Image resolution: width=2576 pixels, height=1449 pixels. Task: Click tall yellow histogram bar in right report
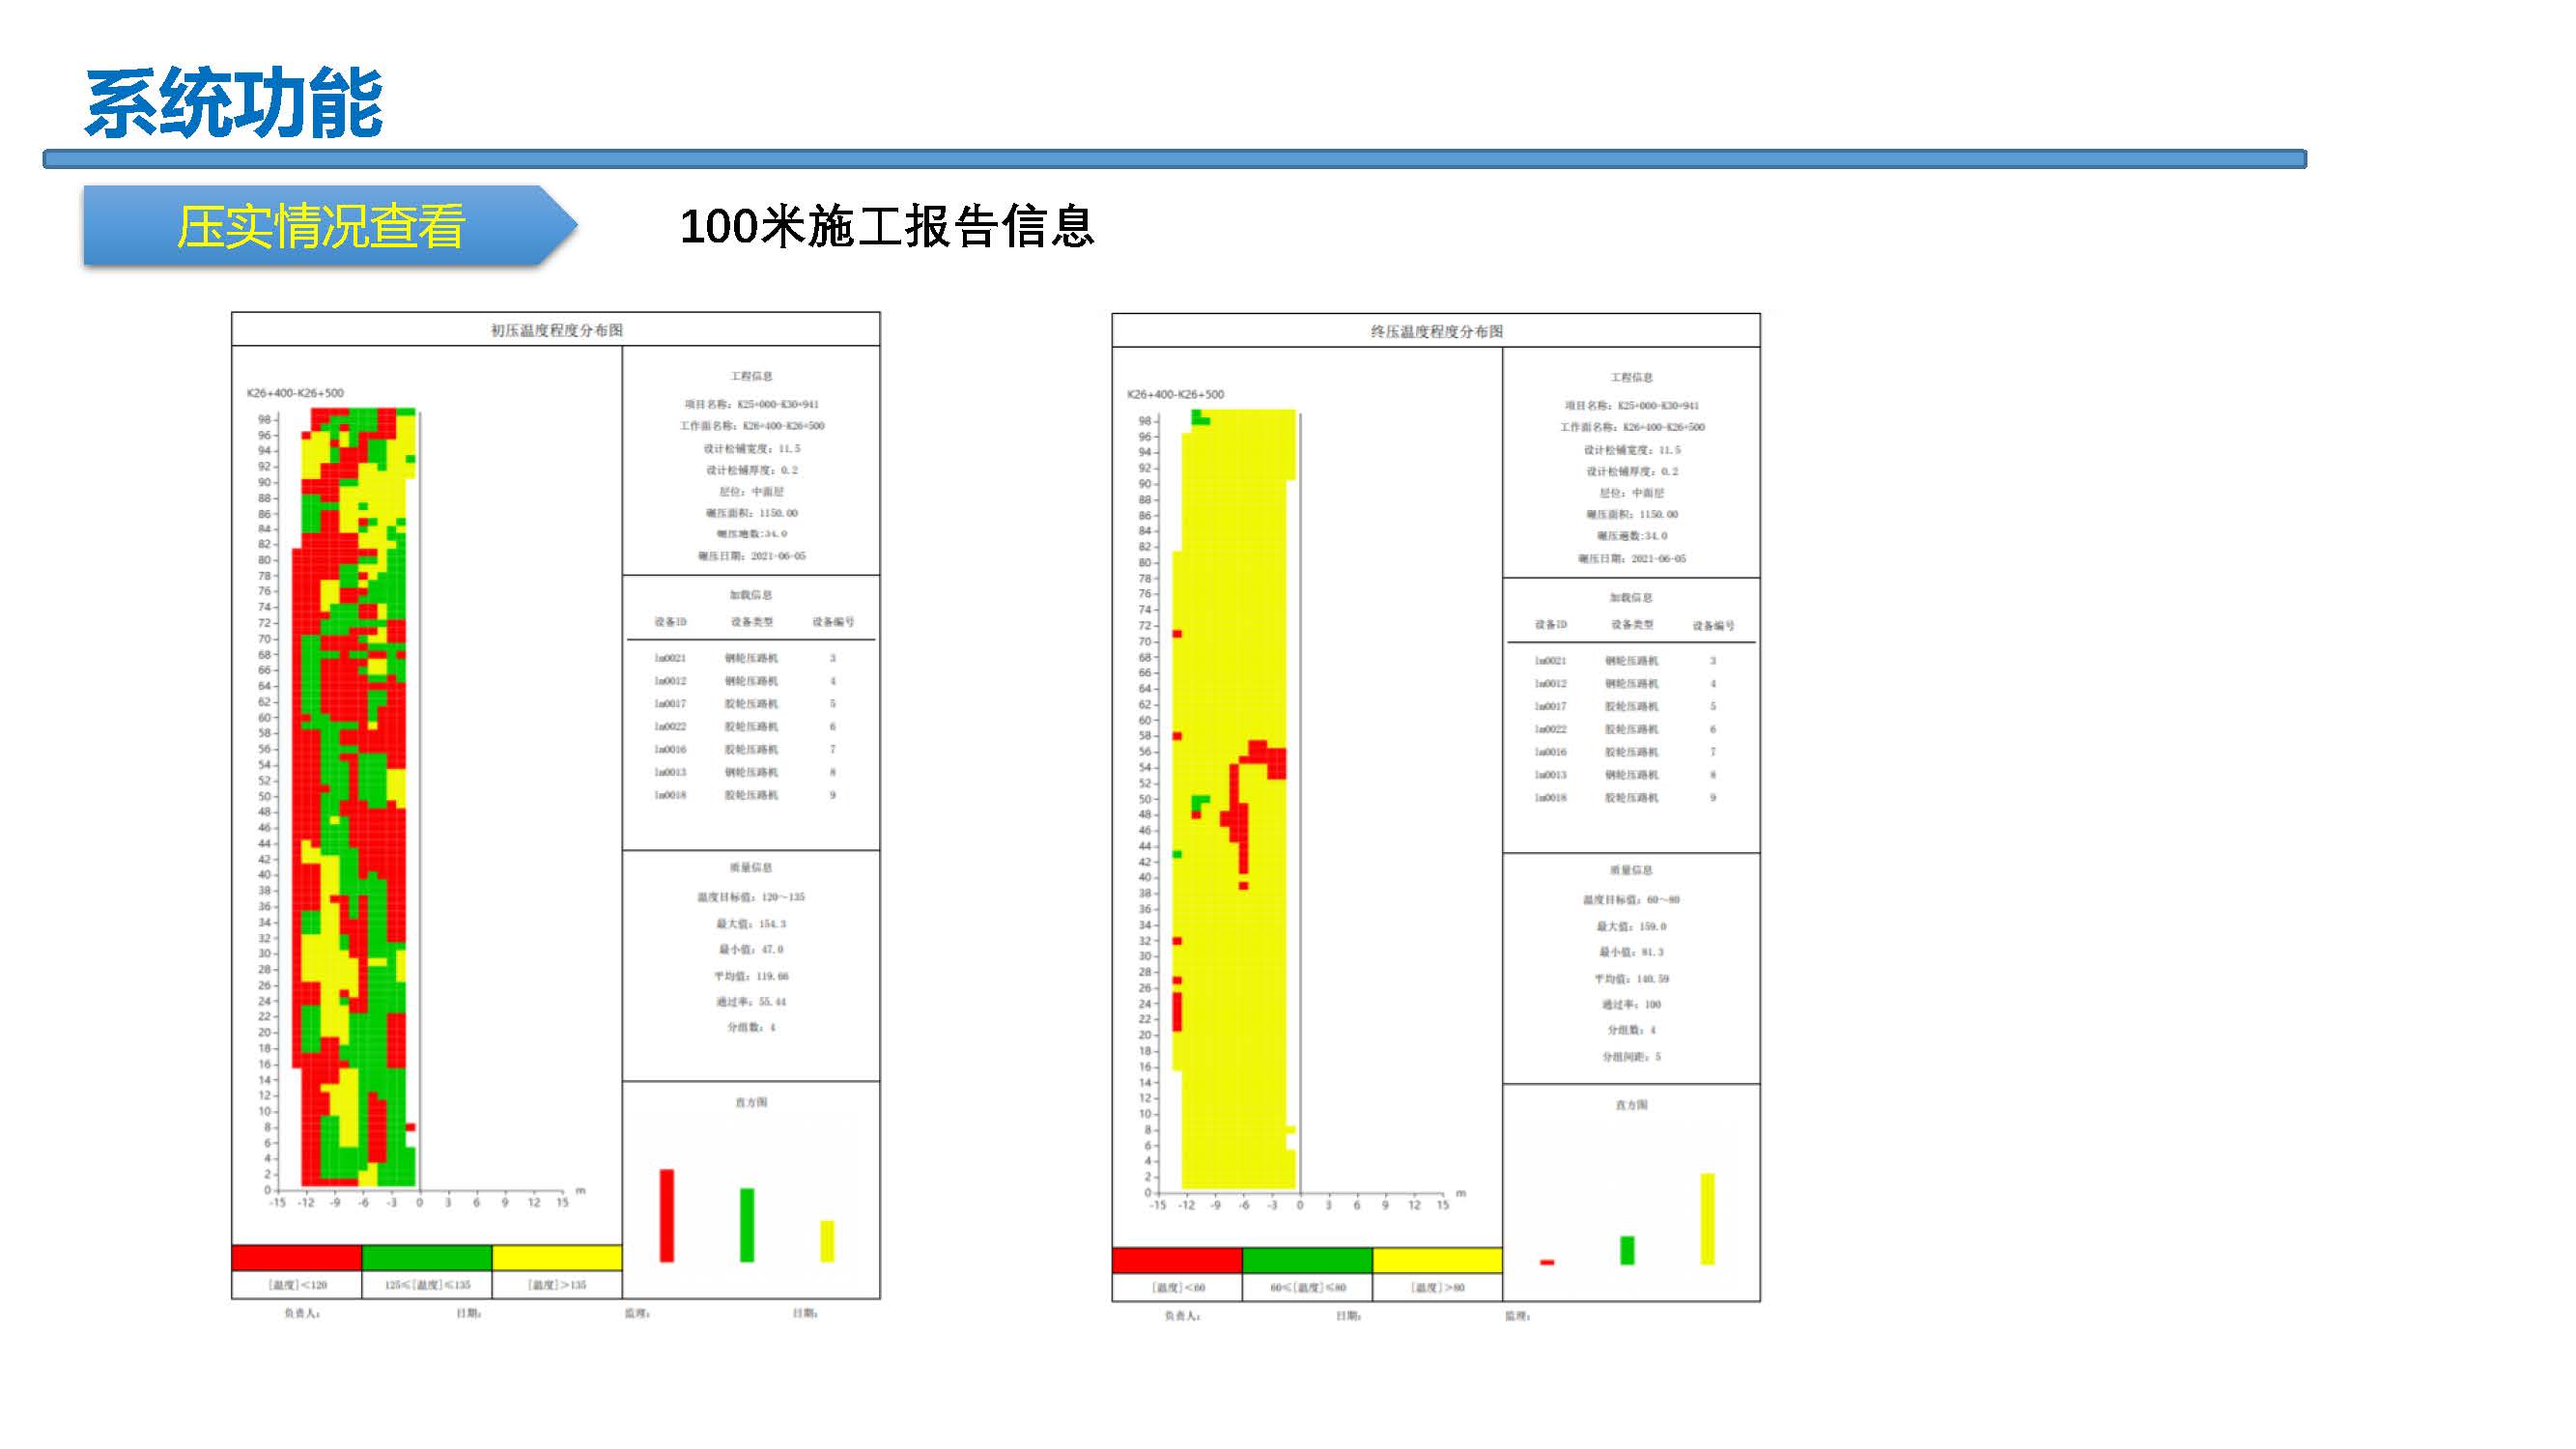1707,1218
